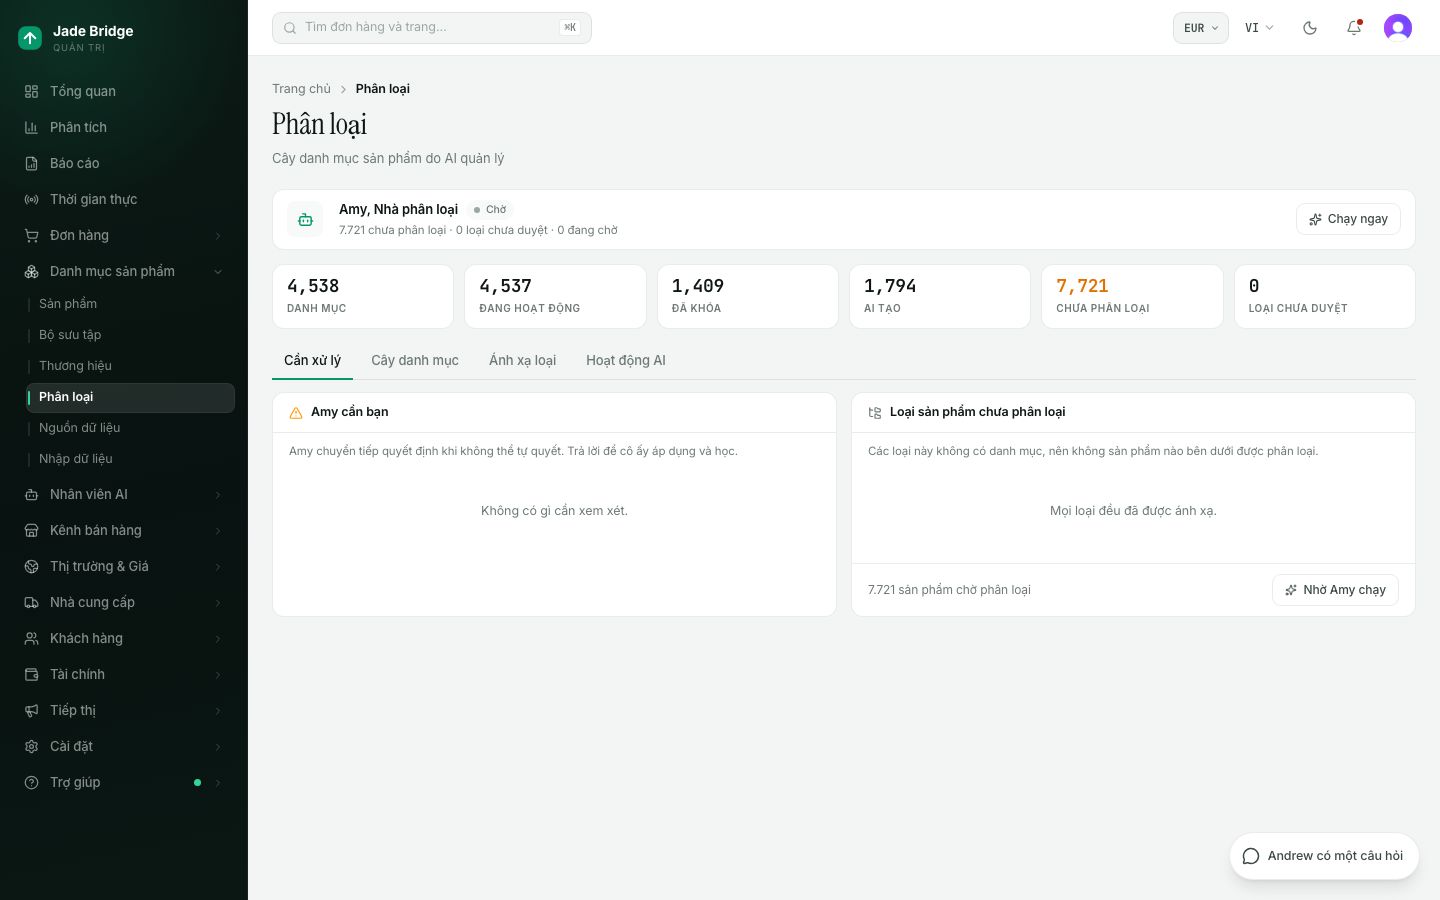Open Thời gian thực broadcast icon
The width and height of the screenshot is (1440, 900).
(31, 199)
